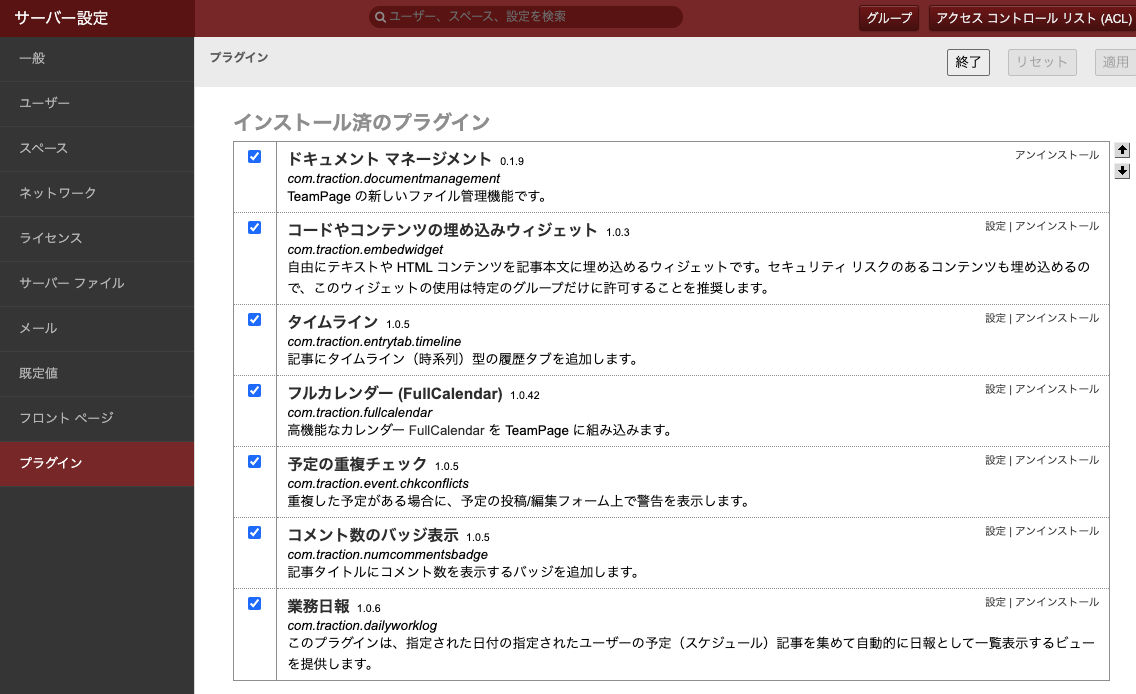This screenshot has height=694, width=1136.
Task: Select ユーザー in the sidebar
Action: pyautogui.click(x=44, y=103)
